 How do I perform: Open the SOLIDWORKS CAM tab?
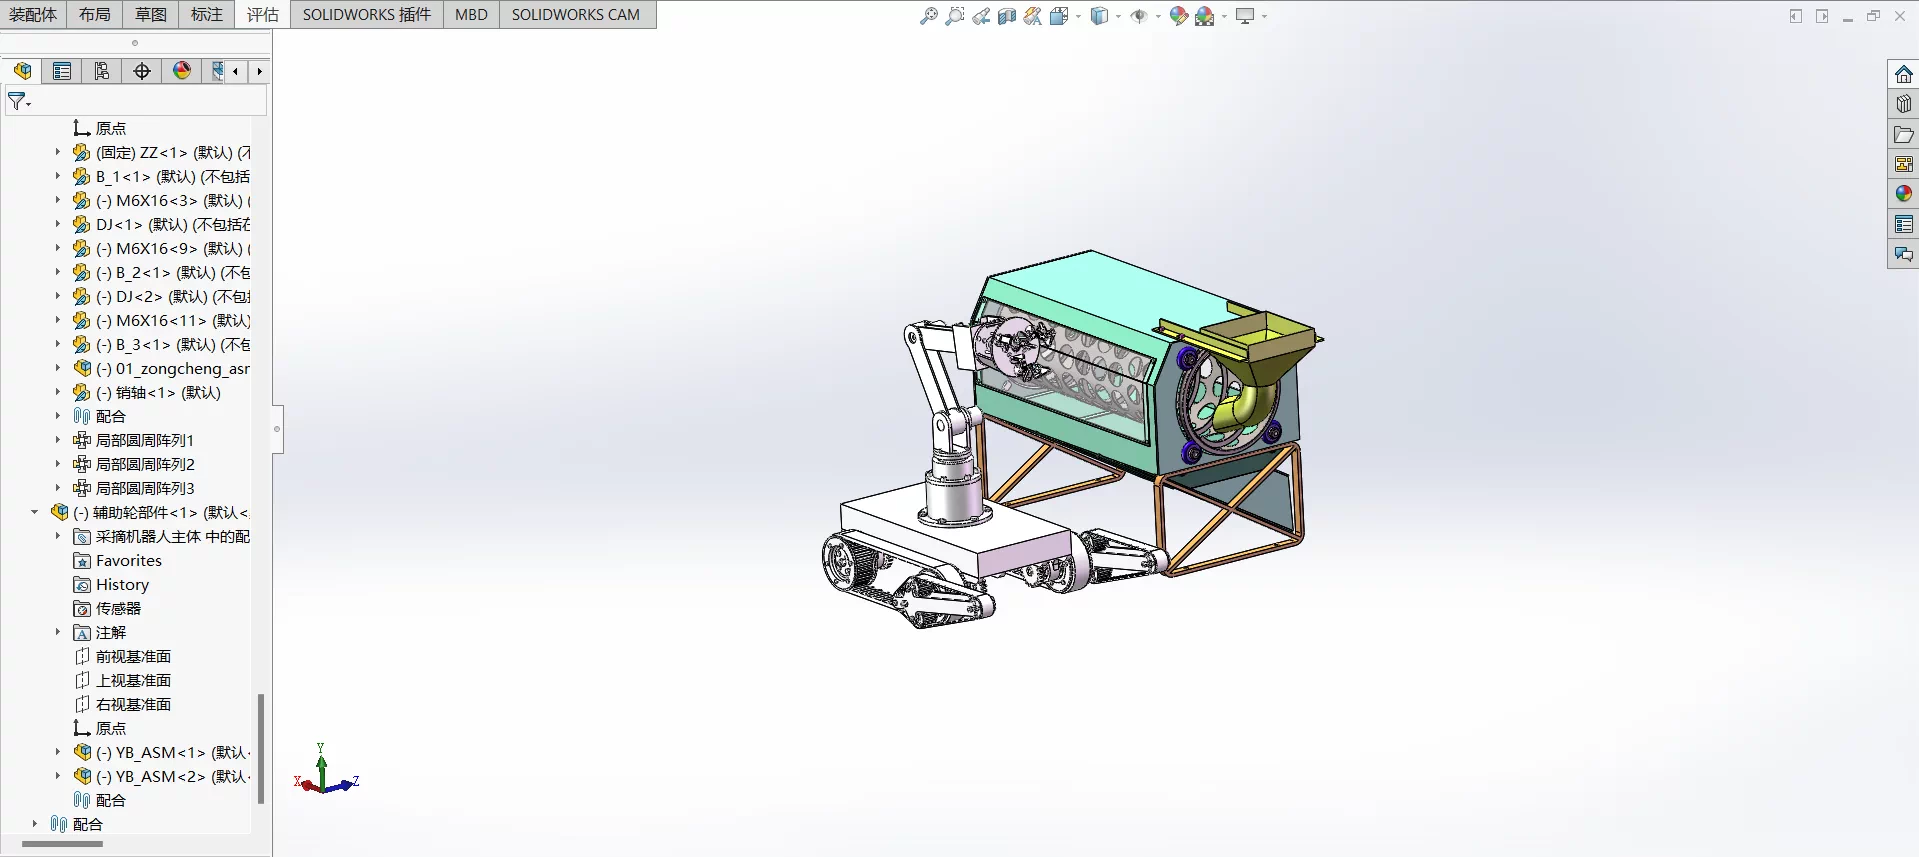pyautogui.click(x=576, y=14)
